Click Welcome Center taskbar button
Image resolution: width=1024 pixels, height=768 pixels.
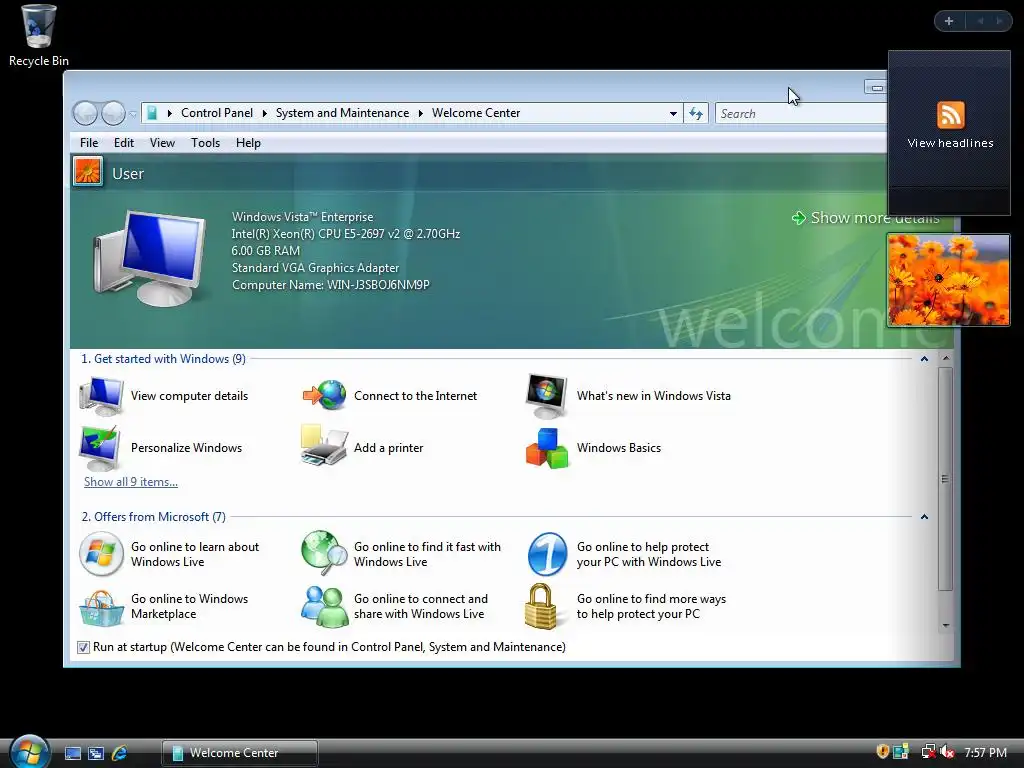click(x=240, y=753)
